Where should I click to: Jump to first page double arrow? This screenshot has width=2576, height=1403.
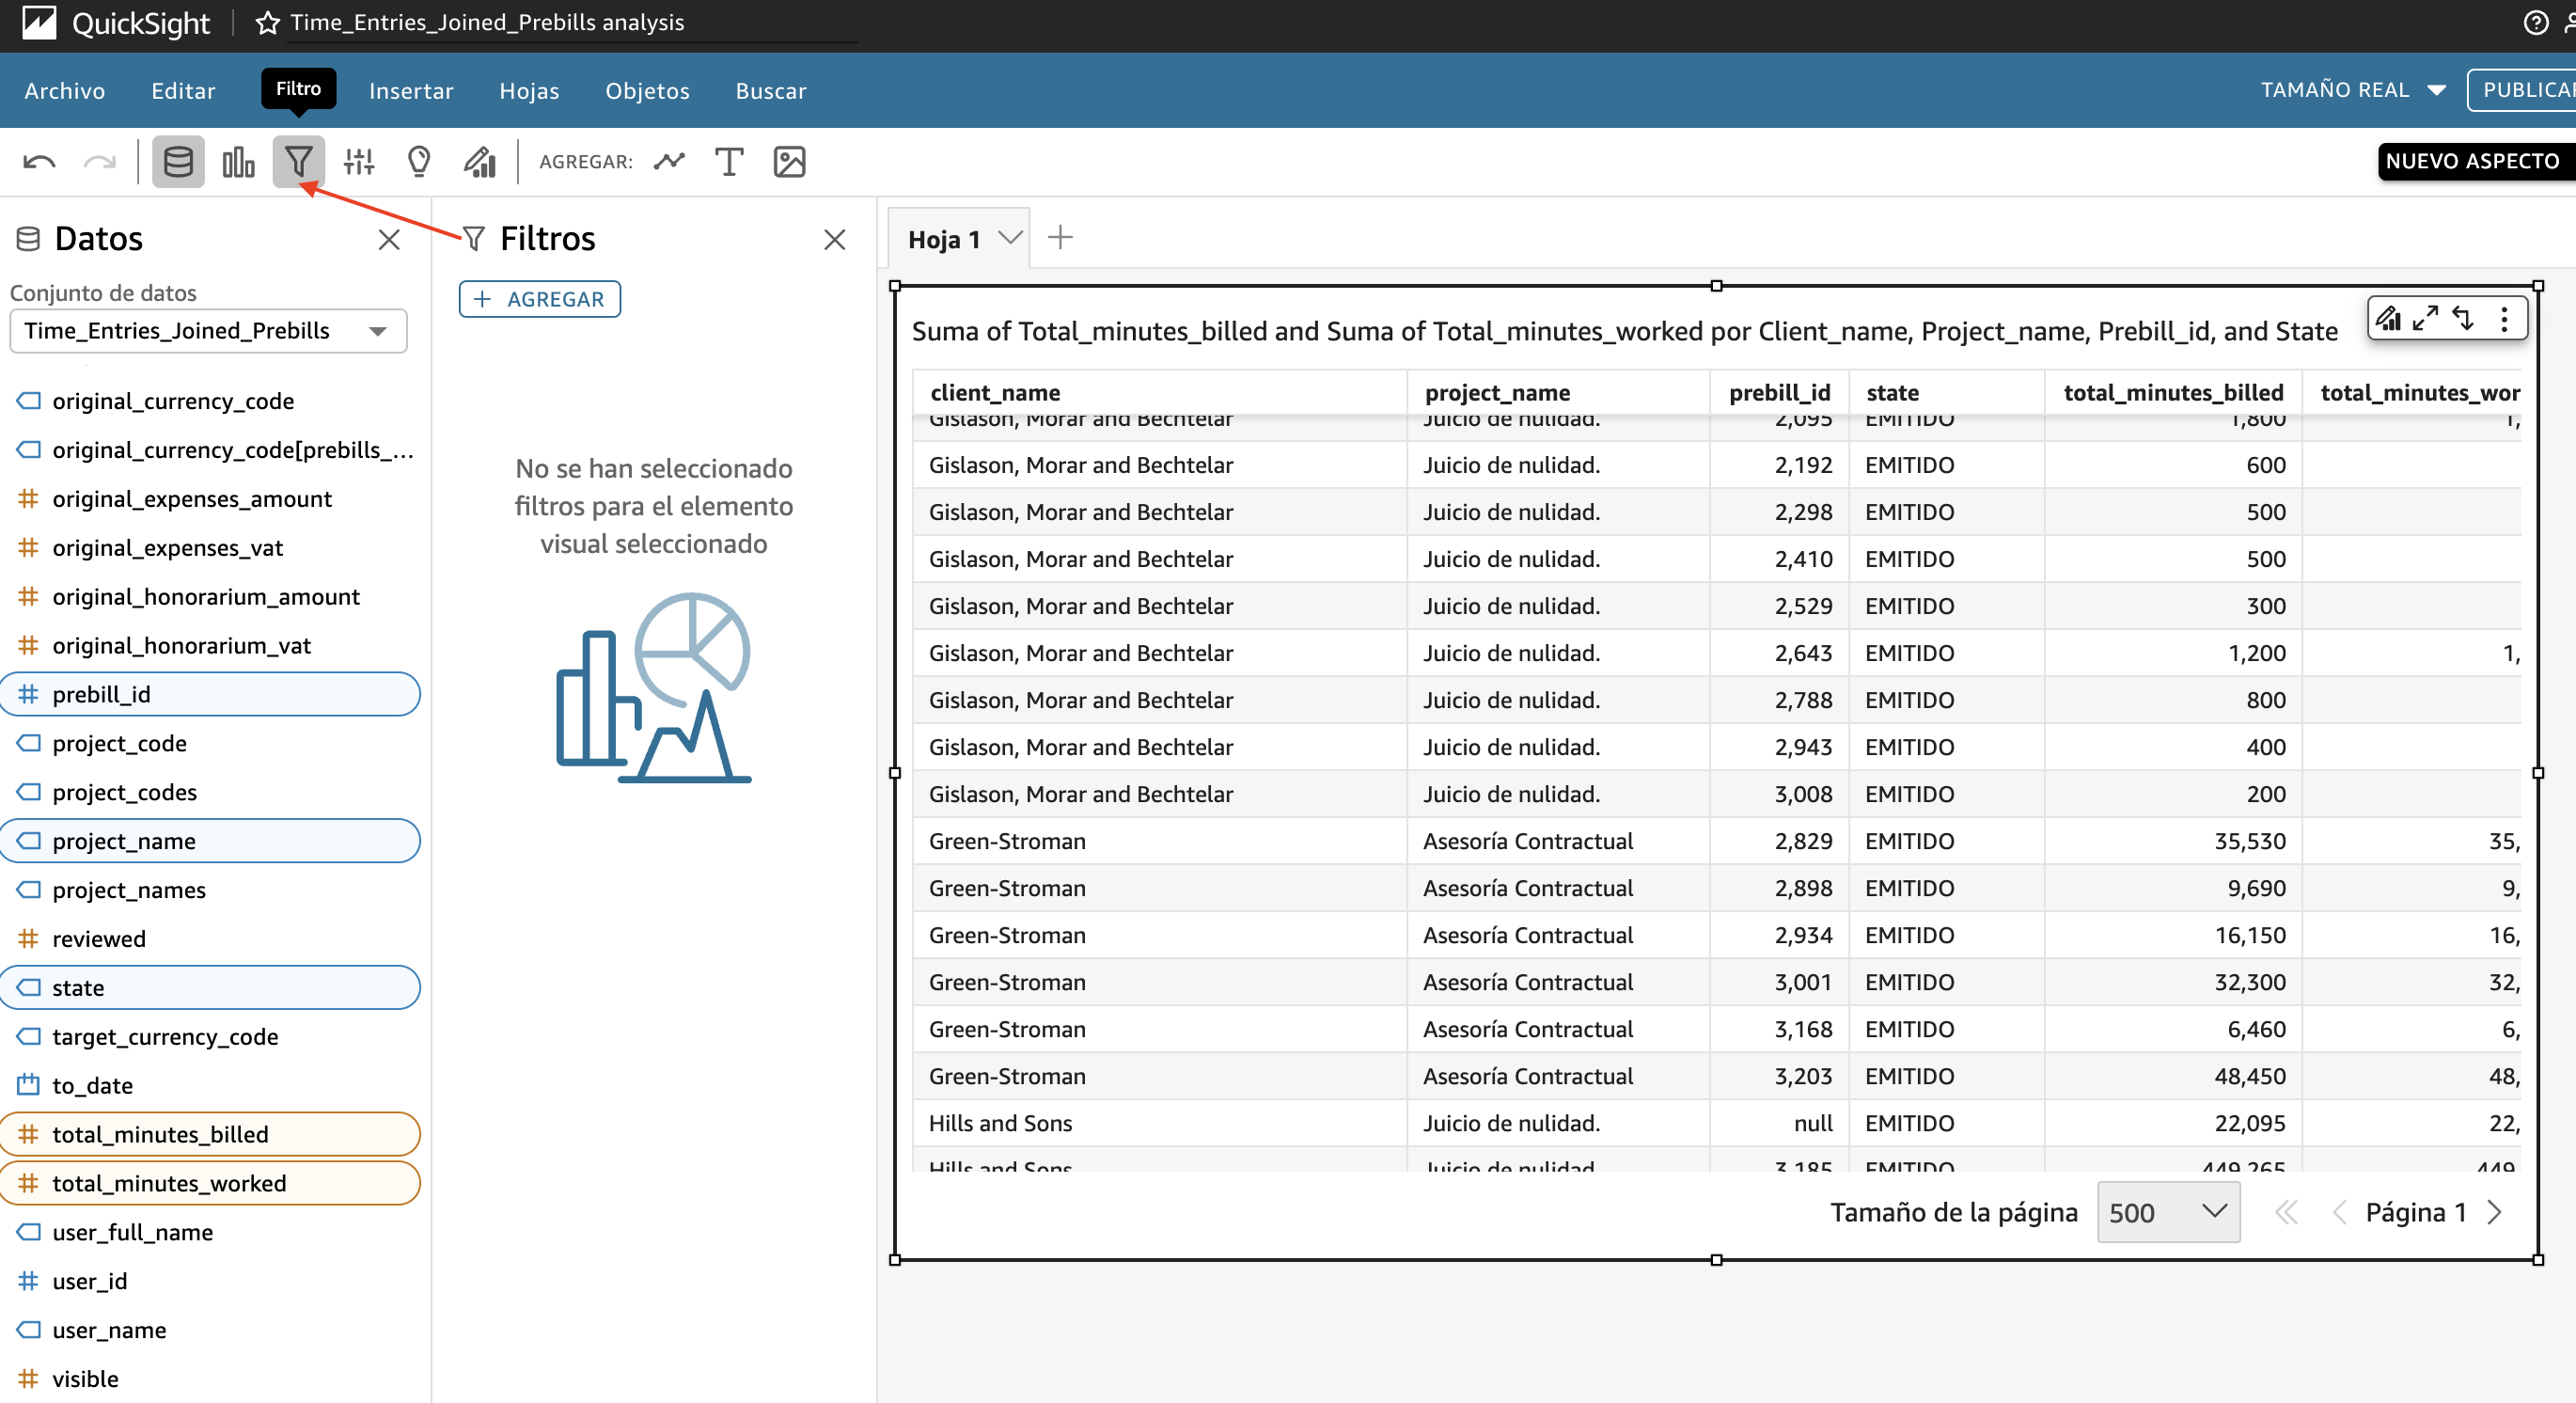(x=2286, y=1213)
